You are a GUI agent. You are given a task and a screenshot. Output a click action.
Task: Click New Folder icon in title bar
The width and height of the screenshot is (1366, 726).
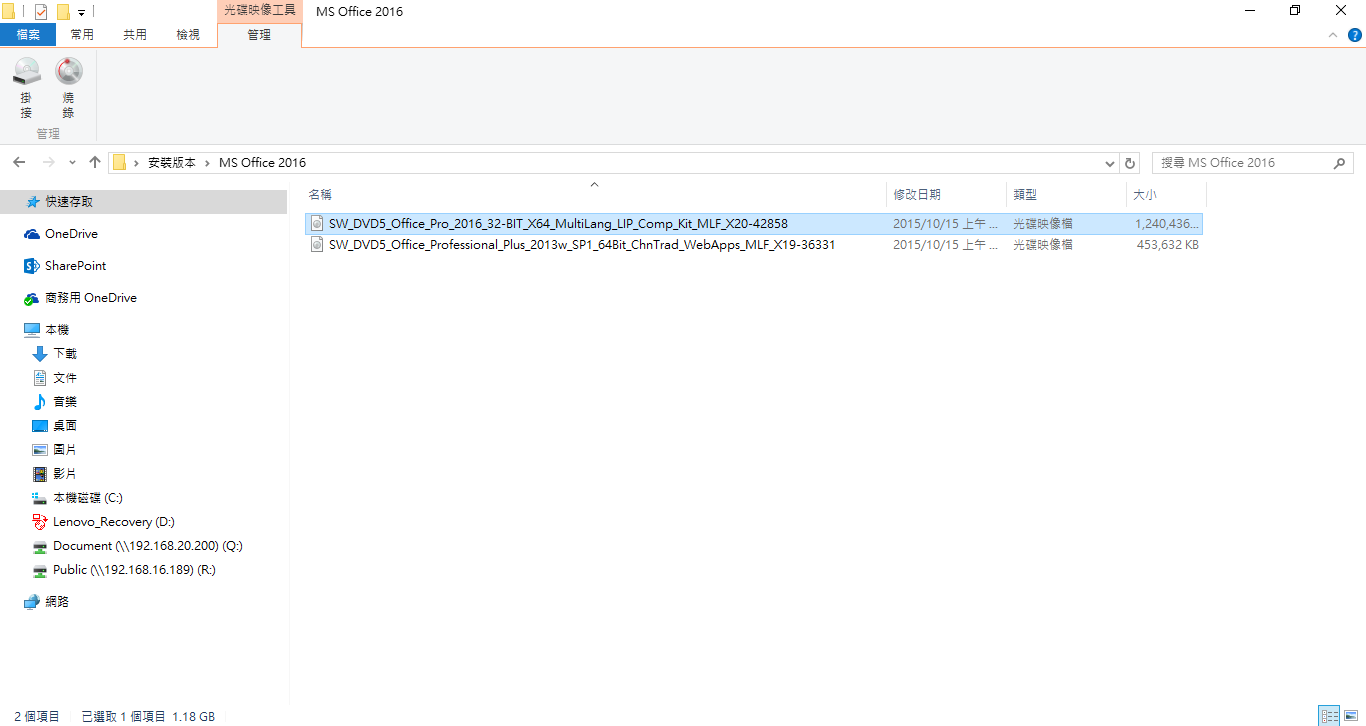pos(63,12)
